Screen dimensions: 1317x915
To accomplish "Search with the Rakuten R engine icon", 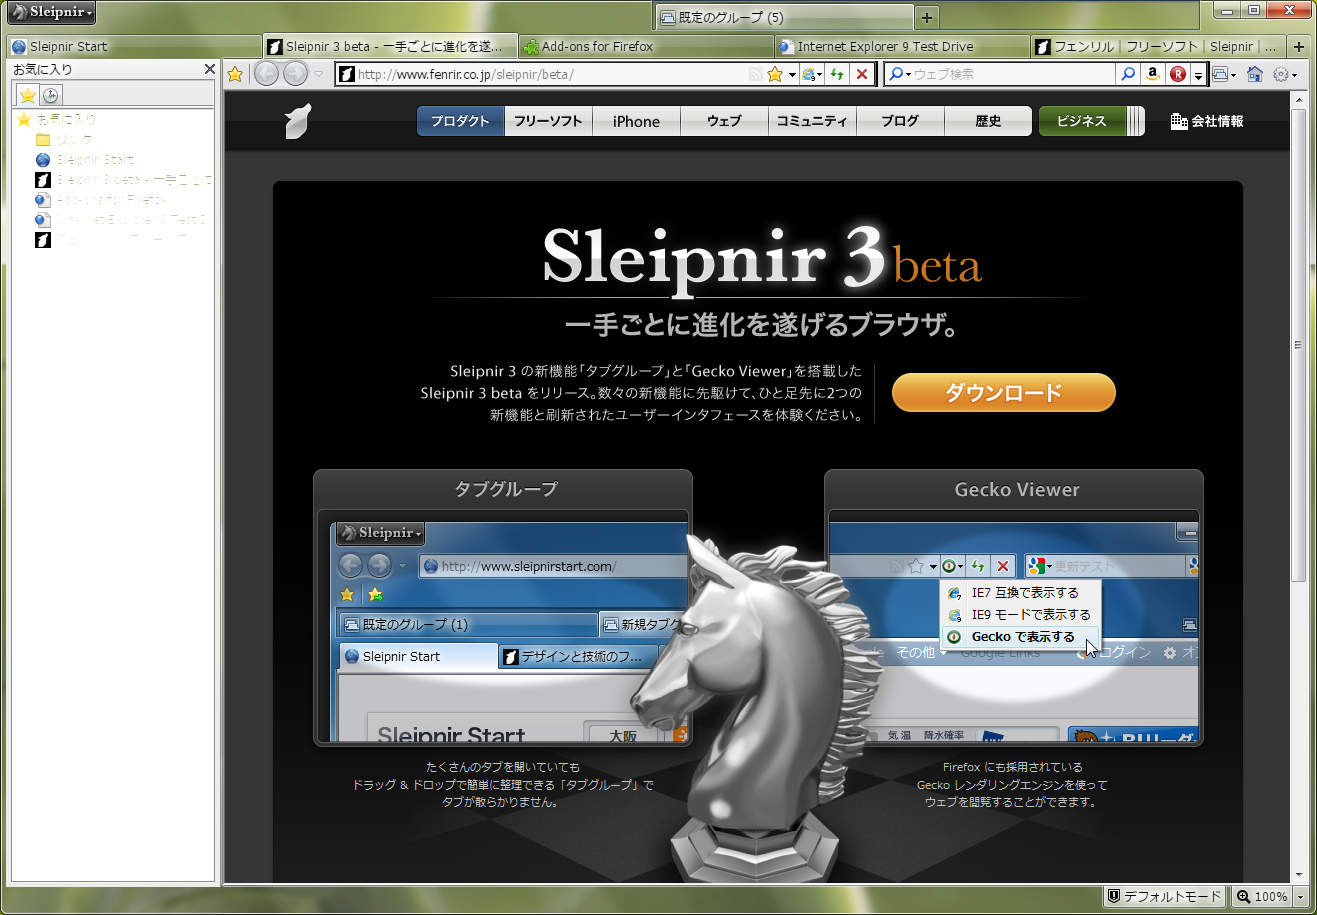I will pos(1178,74).
